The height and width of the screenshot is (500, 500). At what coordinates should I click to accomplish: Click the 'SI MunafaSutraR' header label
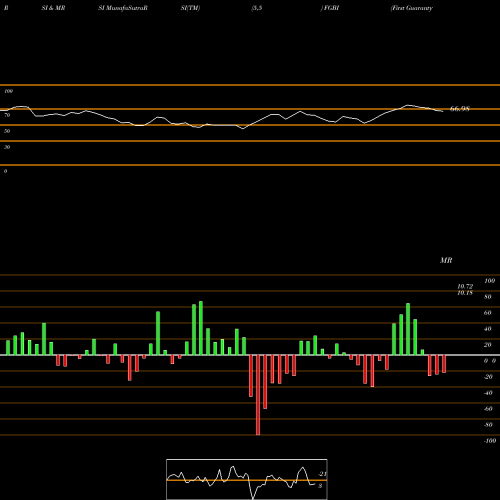click(x=123, y=8)
